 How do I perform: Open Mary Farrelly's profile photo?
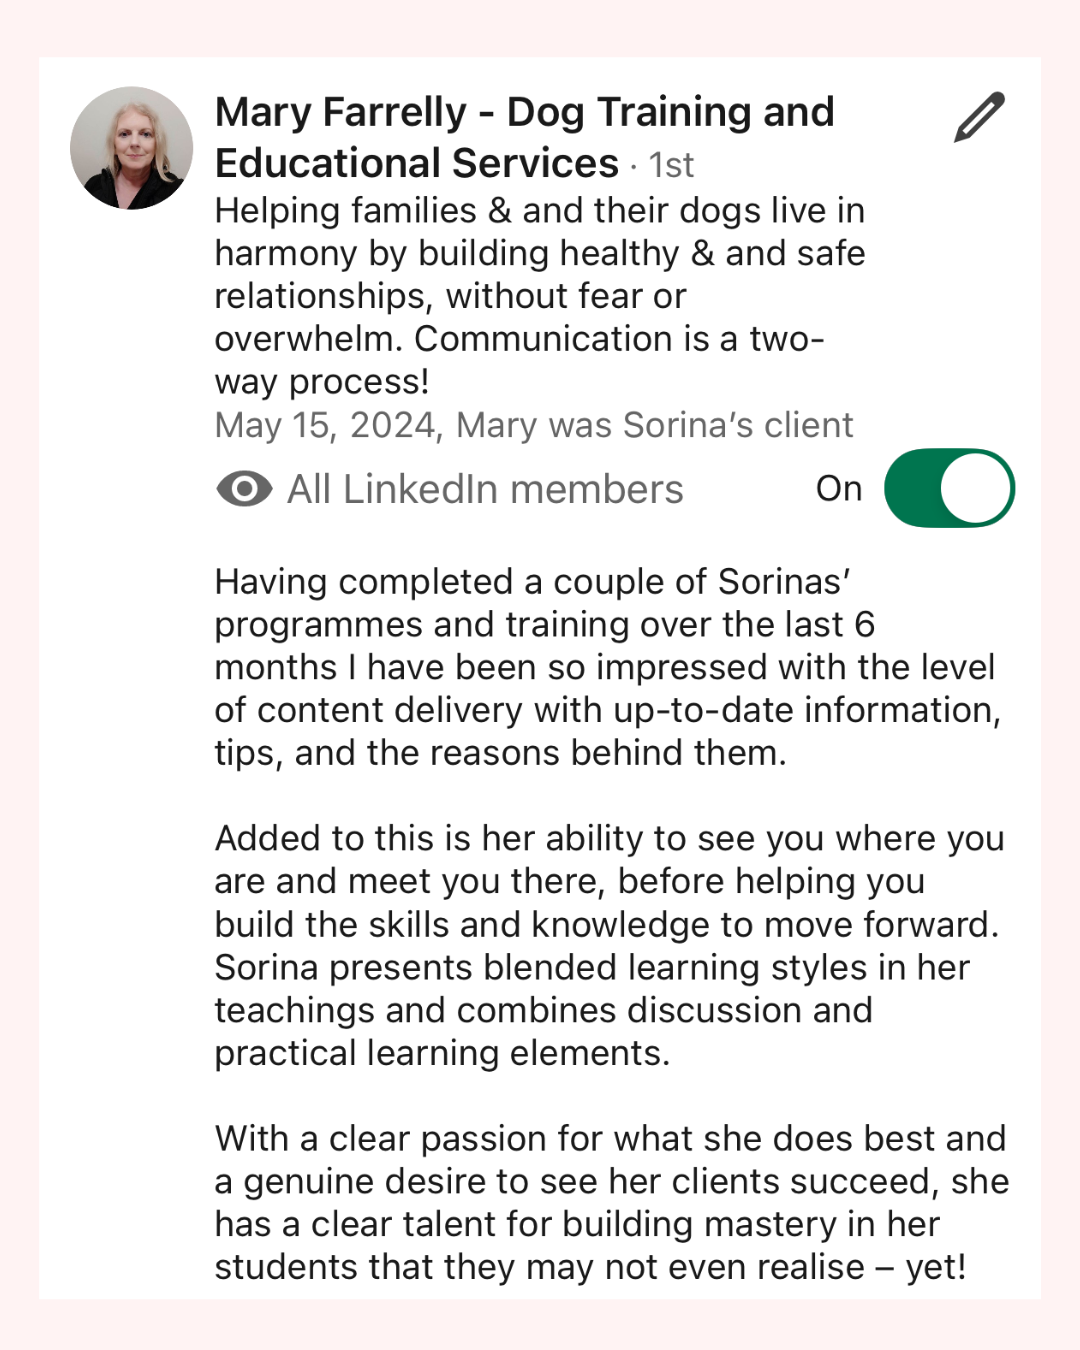click(x=131, y=148)
